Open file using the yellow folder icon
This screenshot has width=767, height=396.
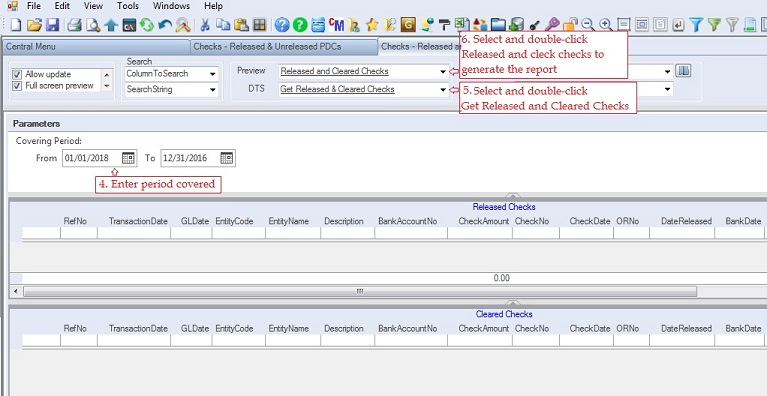point(34,24)
